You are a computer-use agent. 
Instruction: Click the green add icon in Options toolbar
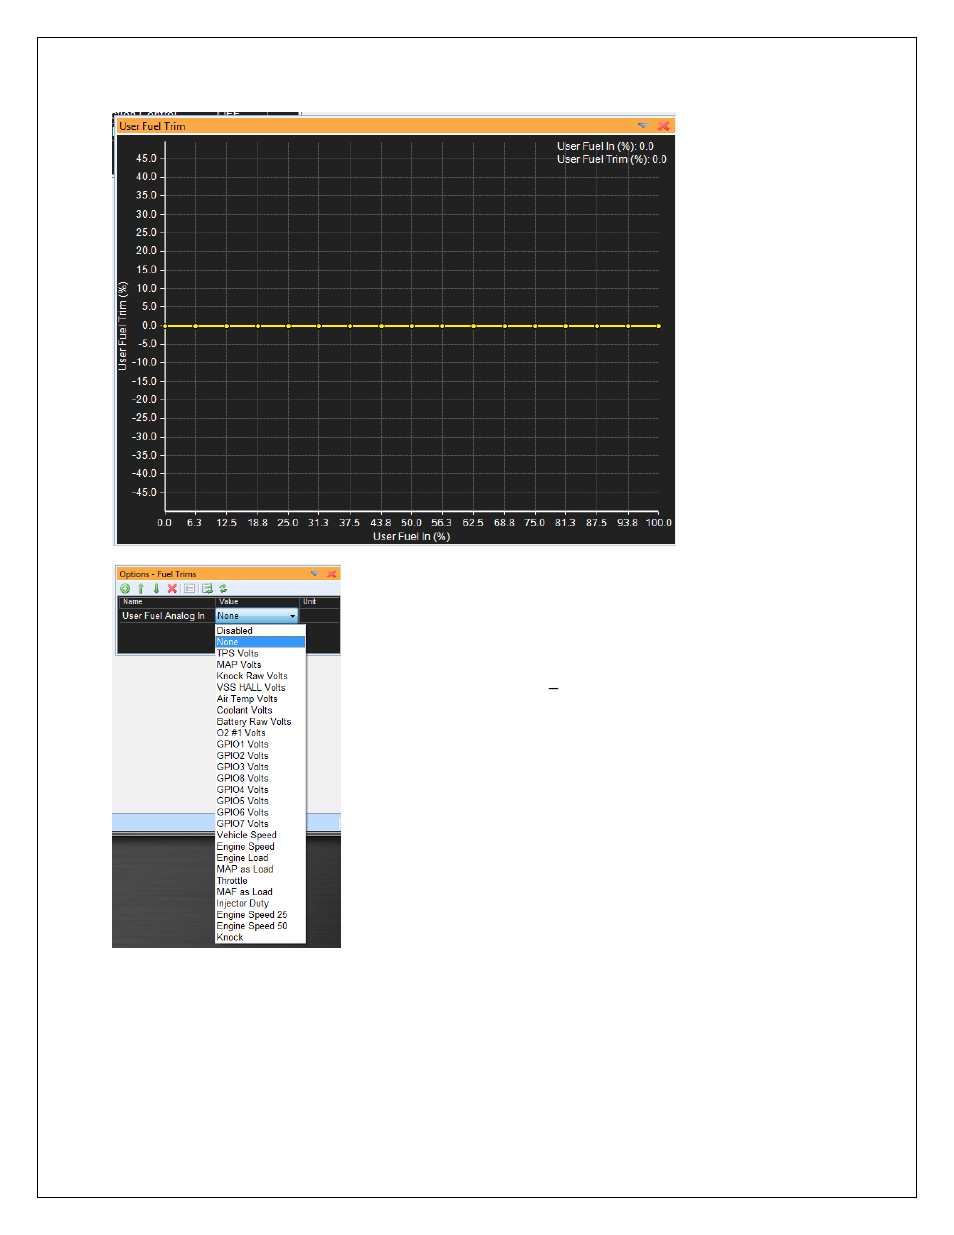point(125,588)
